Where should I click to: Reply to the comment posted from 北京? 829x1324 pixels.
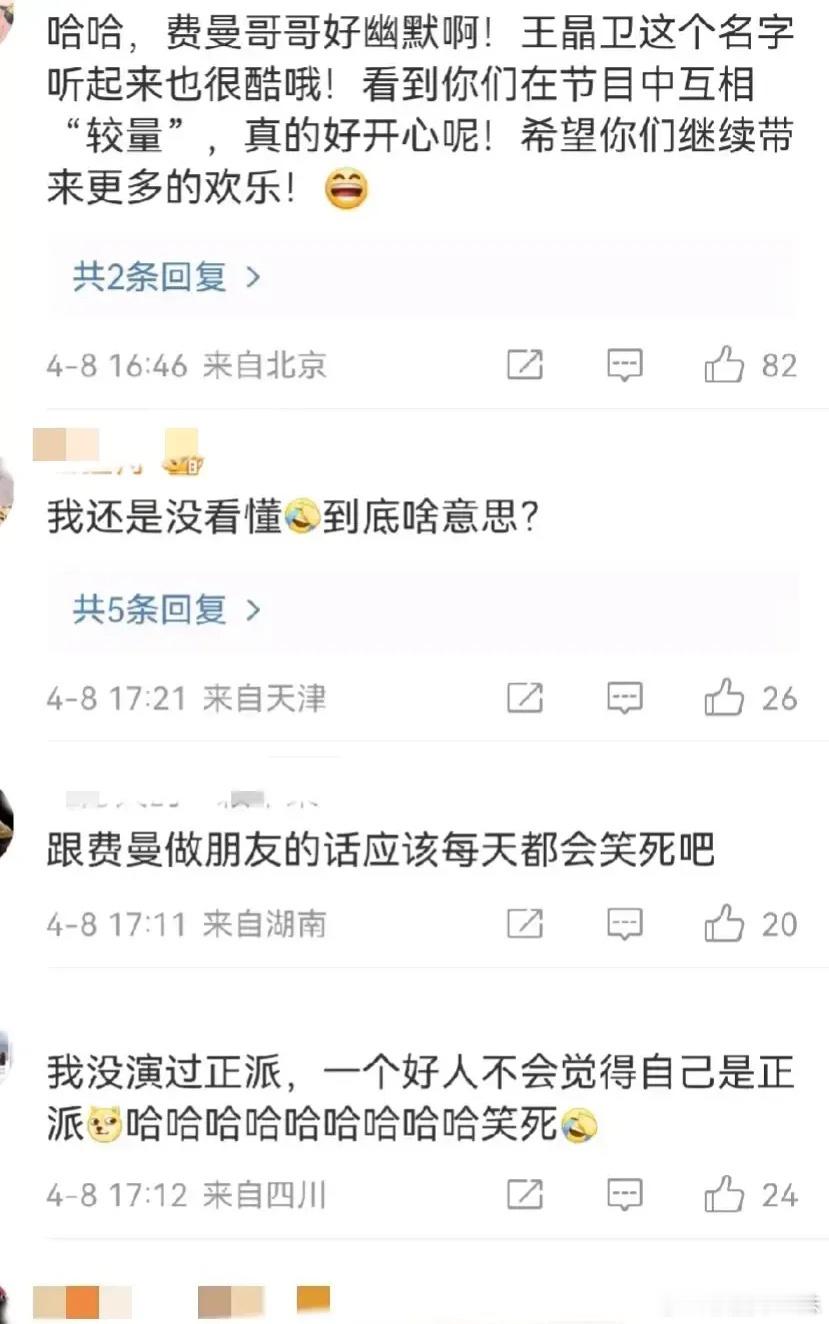625,365
